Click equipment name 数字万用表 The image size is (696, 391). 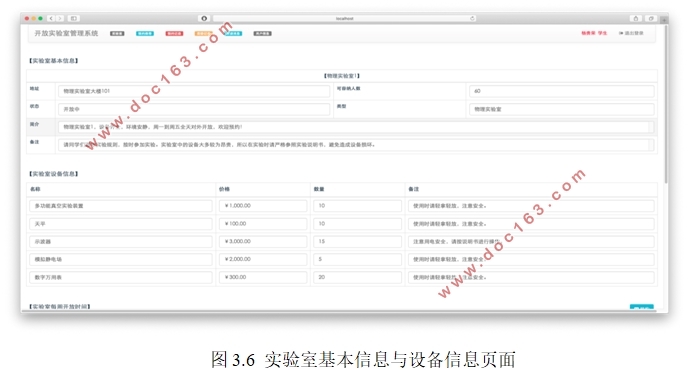pyautogui.click(x=121, y=277)
